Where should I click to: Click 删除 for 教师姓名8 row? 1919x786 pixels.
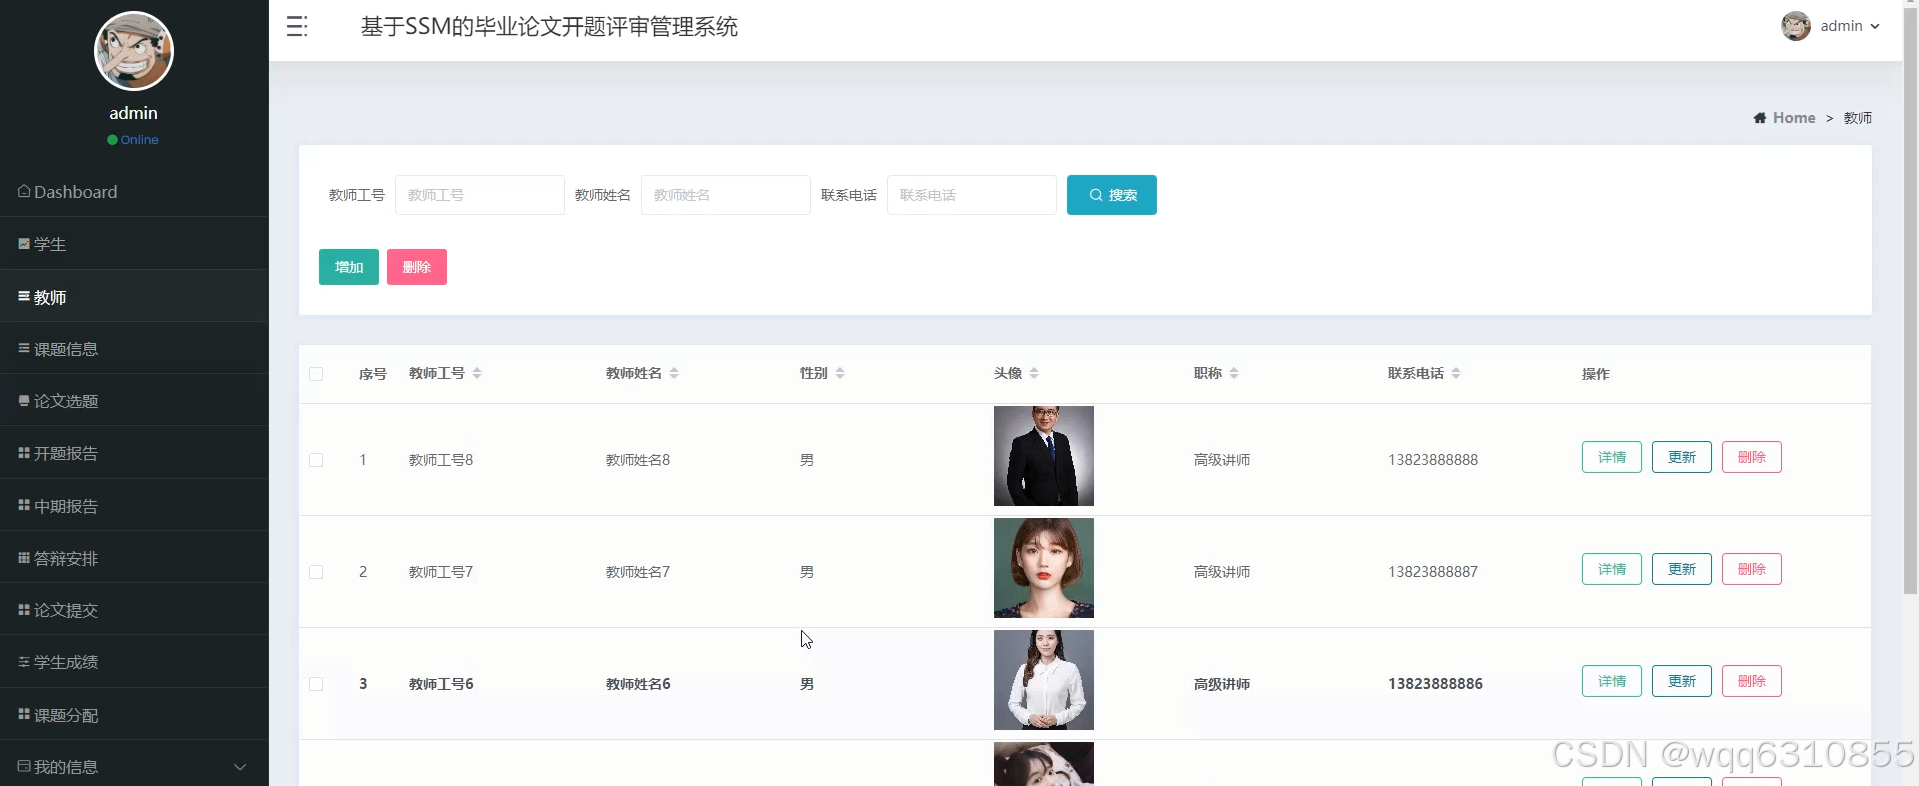point(1752,457)
